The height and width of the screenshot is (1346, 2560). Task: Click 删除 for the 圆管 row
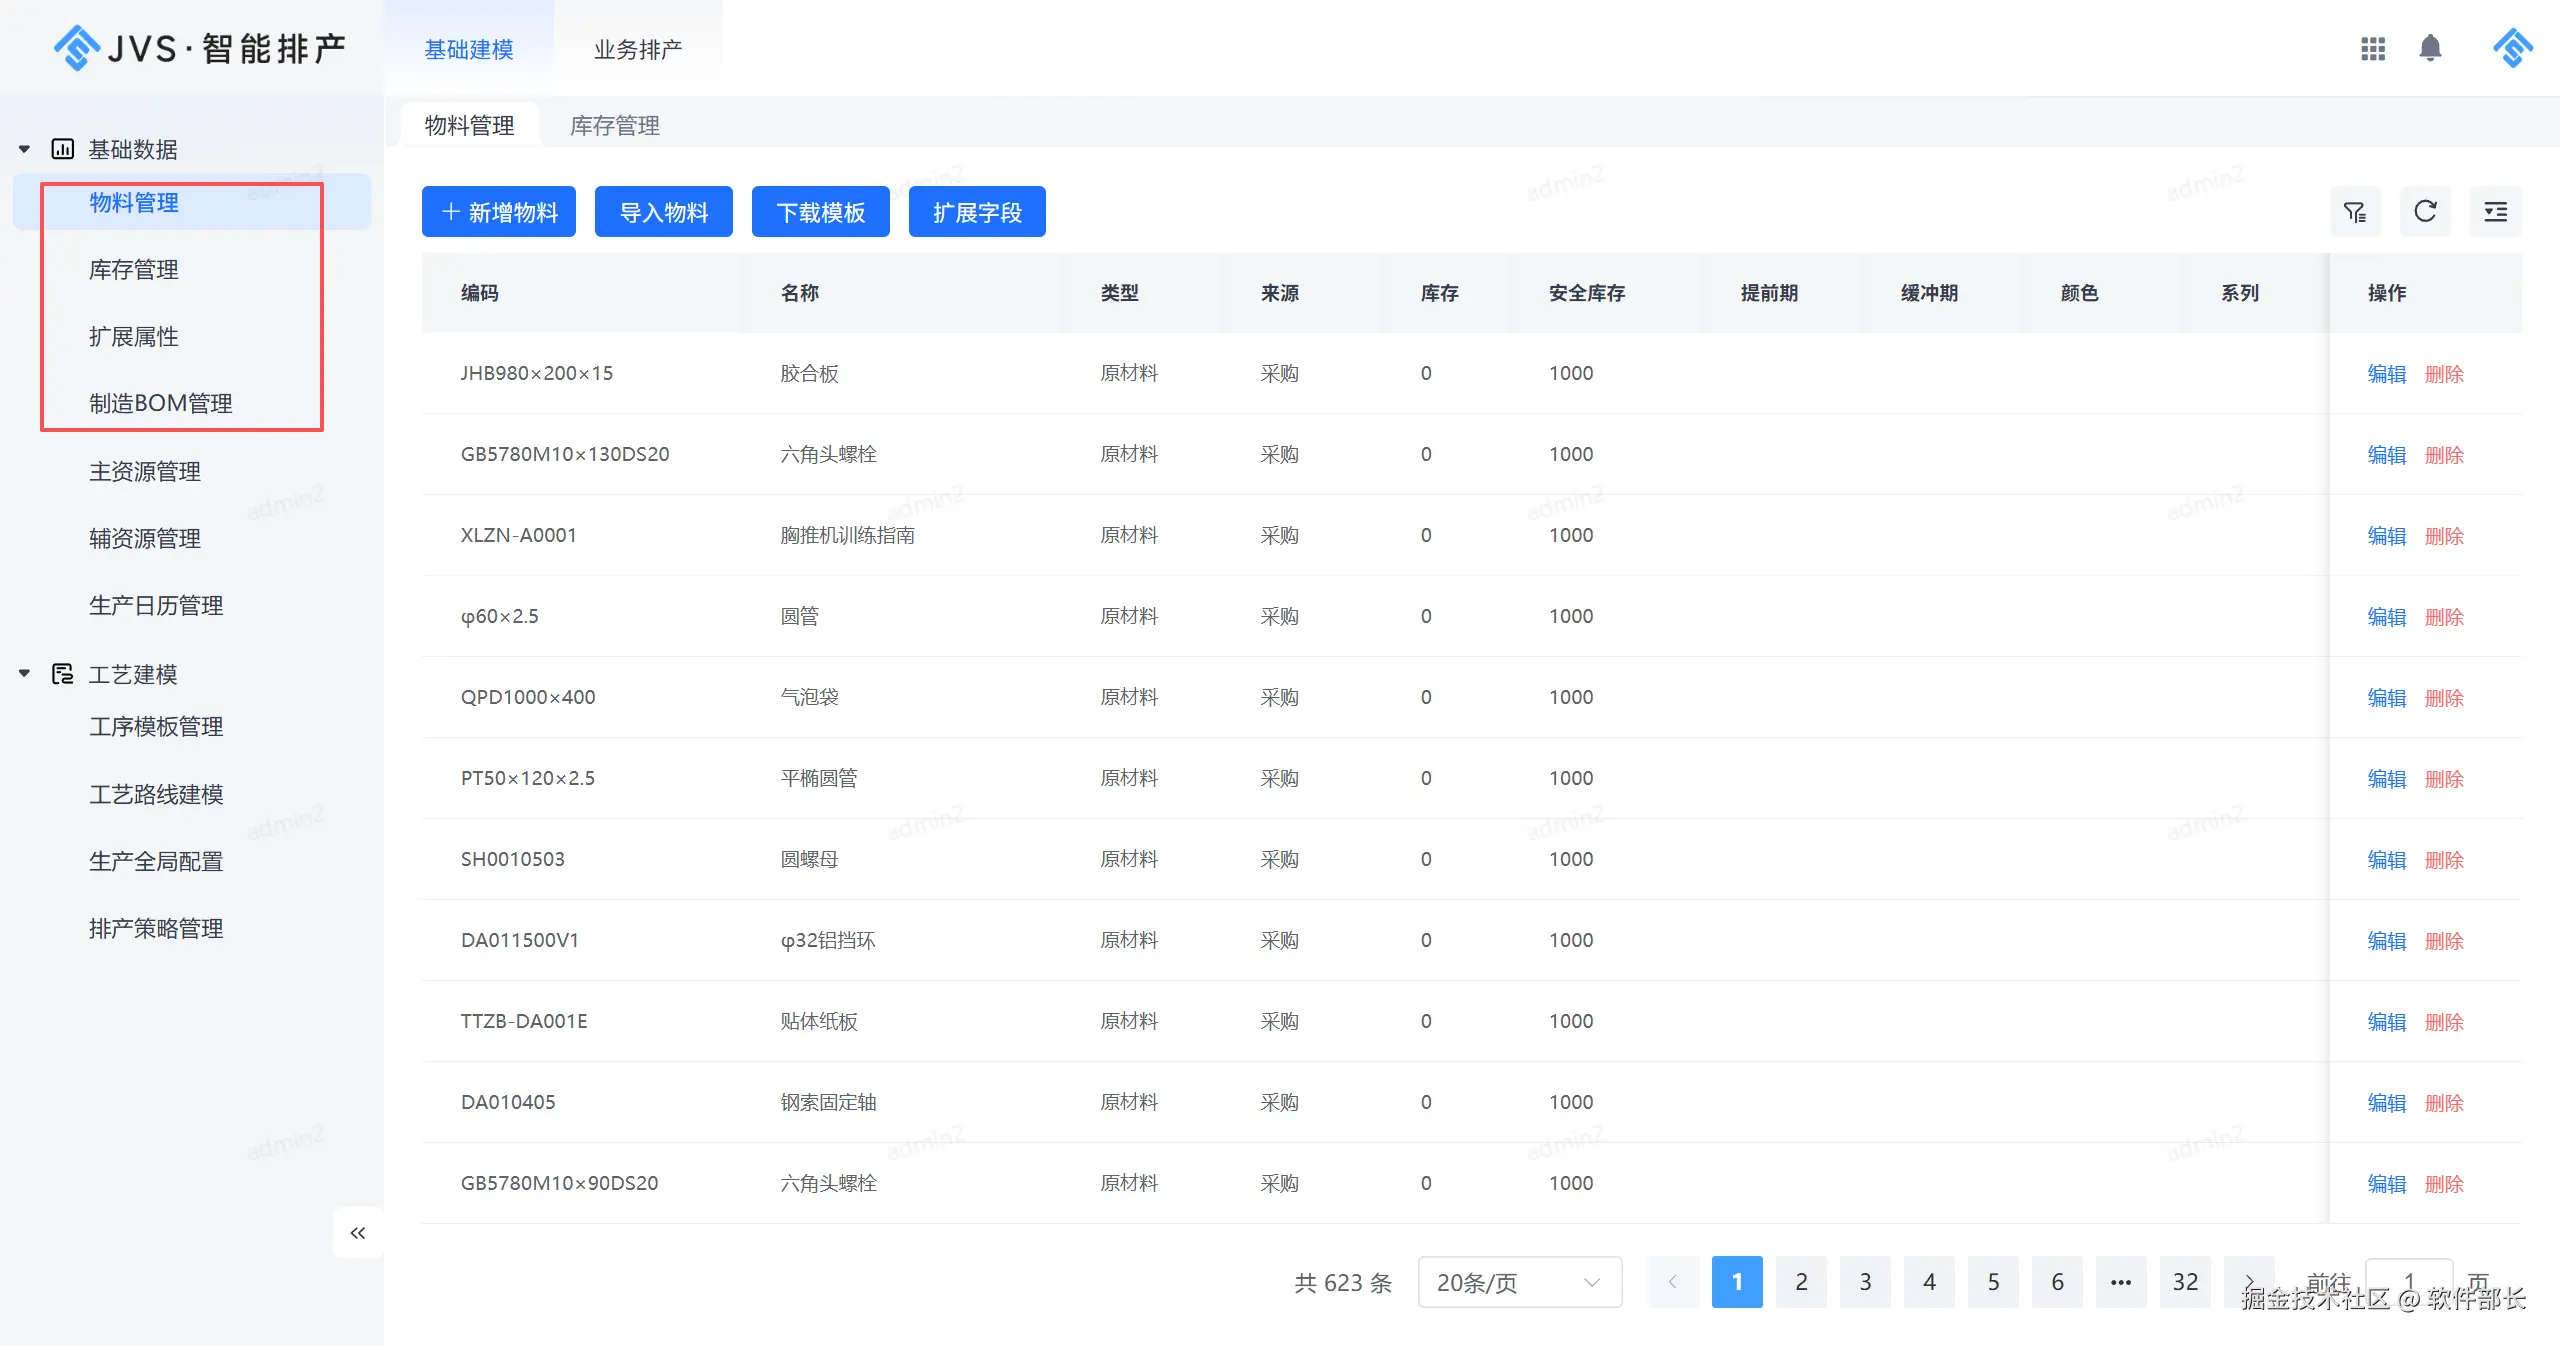click(x=2444, y=617)
